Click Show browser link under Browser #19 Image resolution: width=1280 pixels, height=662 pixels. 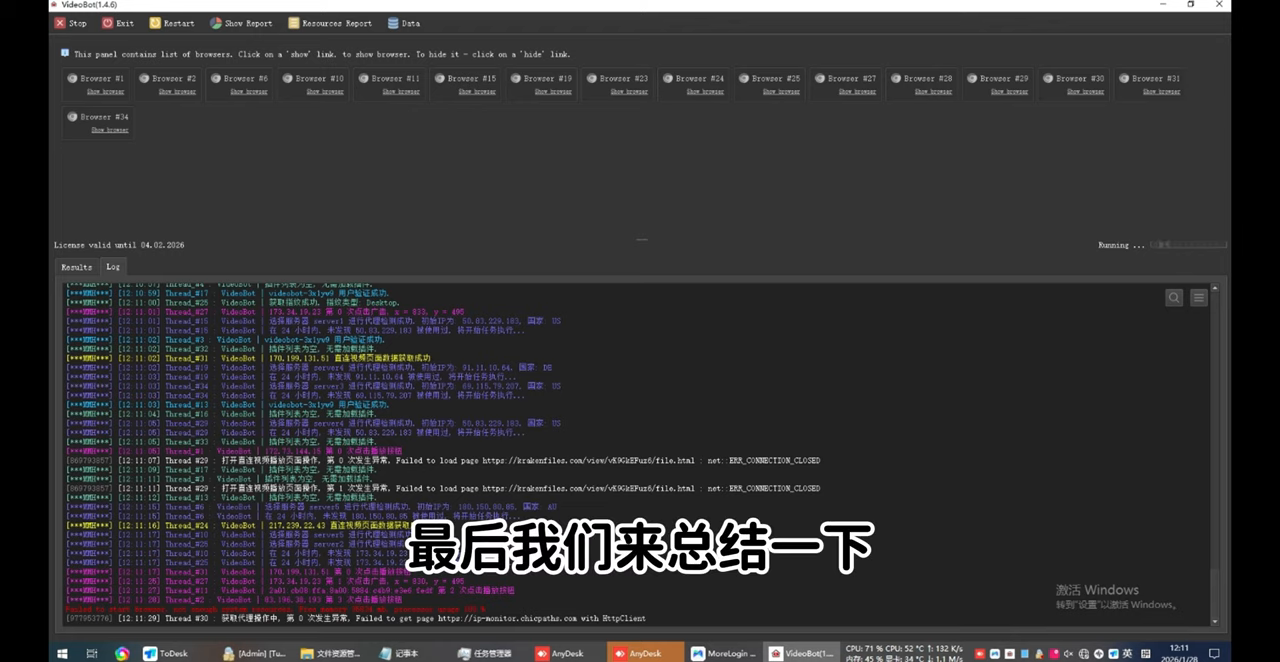click(x=553, y=92)
